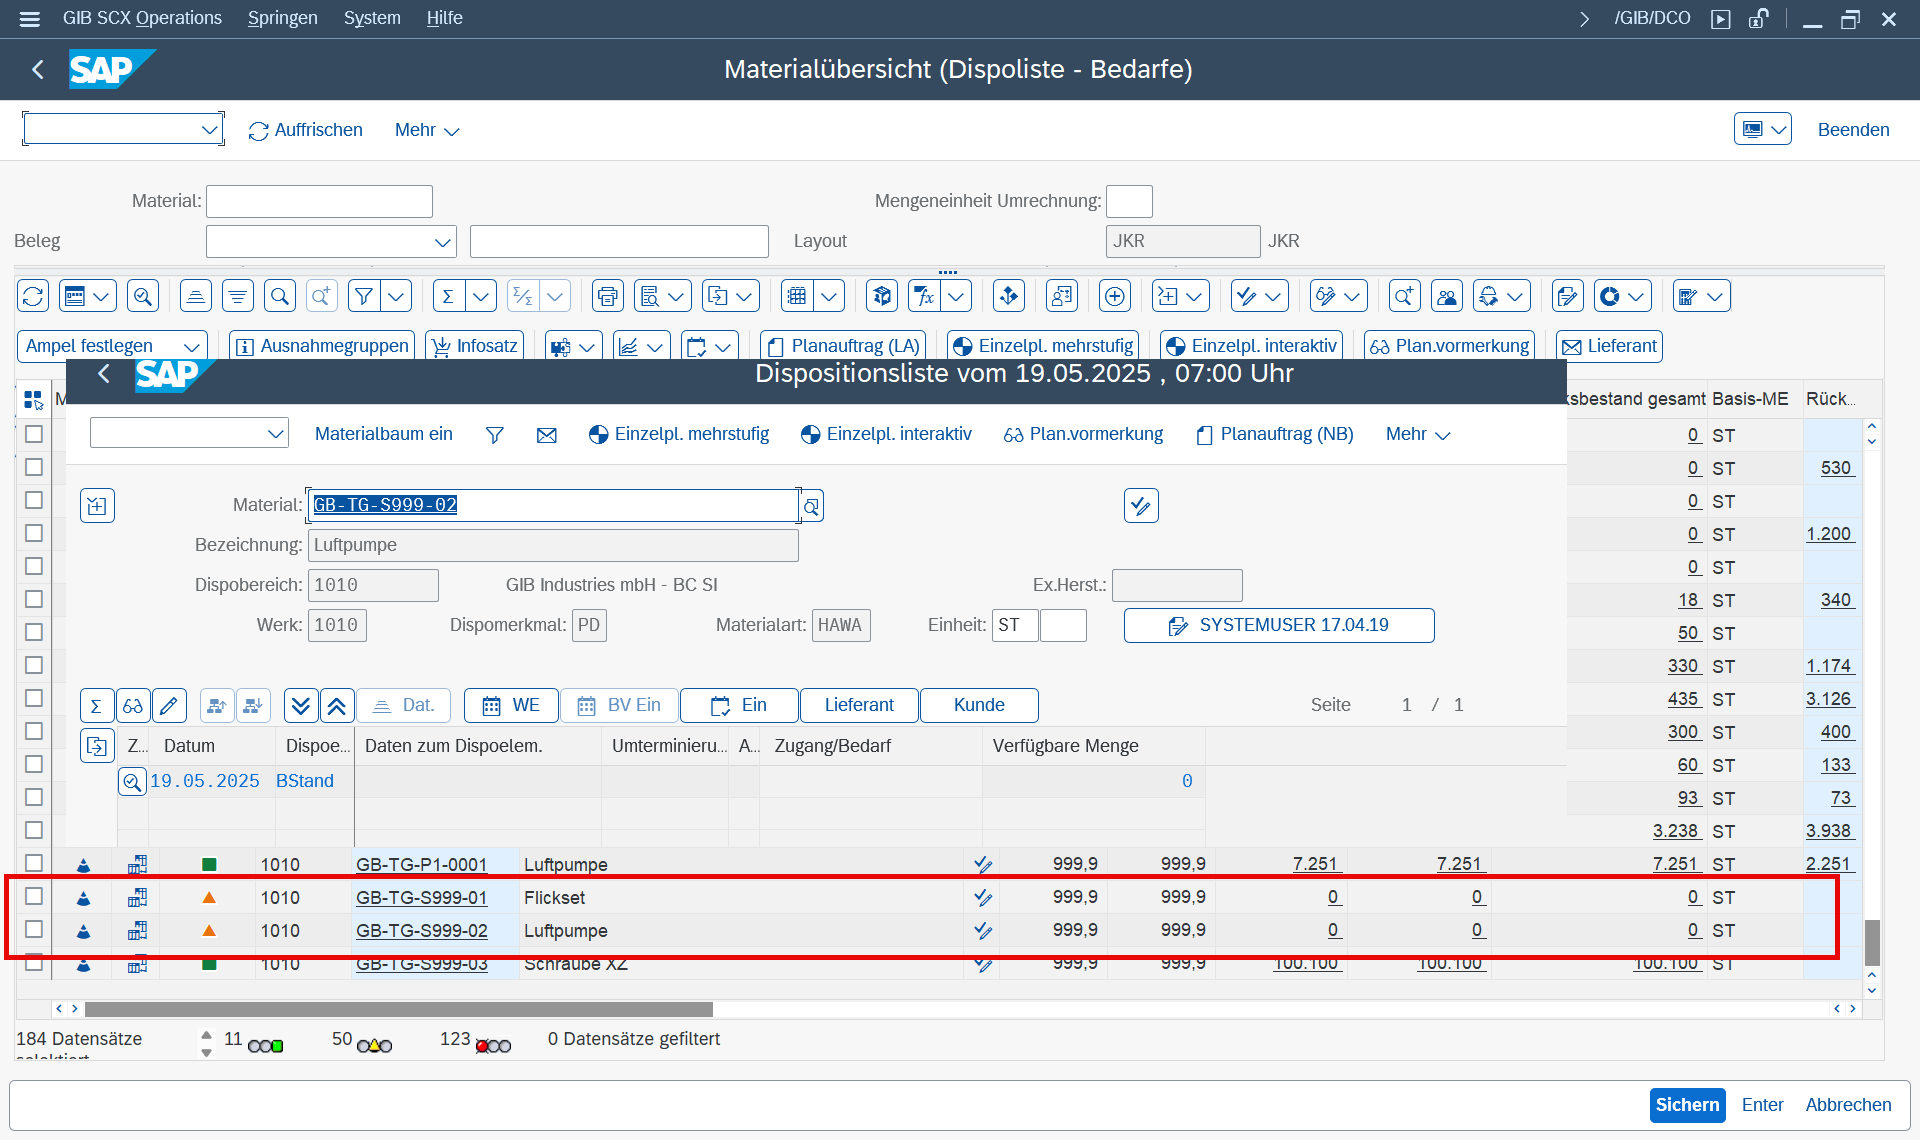Open the Hilfe menu
Image resolution: width=1920 pixels, height=1140 pixels.
(444, 18)
